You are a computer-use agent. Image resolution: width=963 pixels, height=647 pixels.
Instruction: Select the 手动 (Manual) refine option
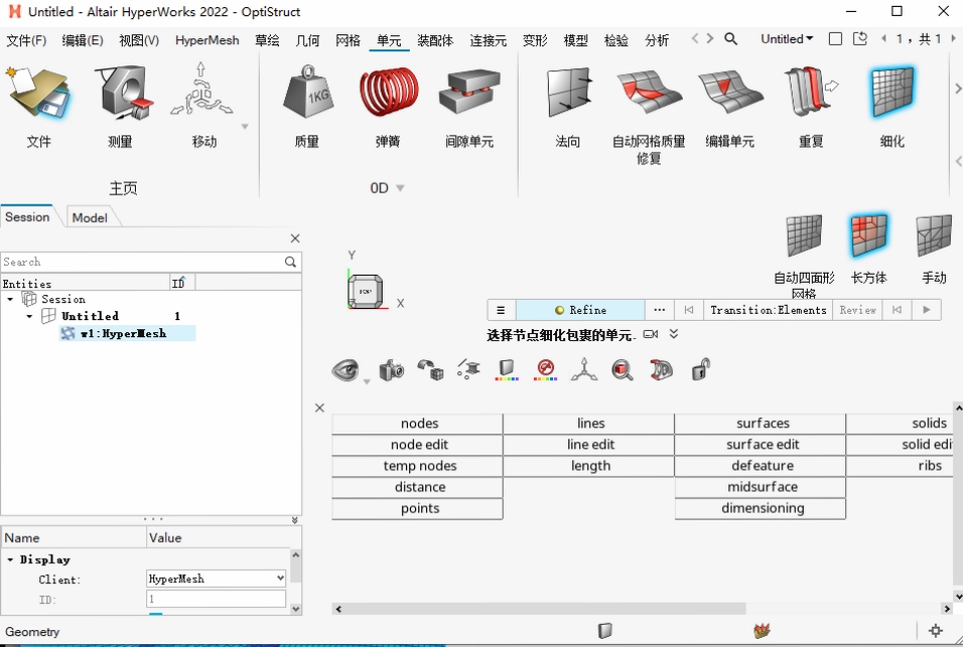pos(934,236)
